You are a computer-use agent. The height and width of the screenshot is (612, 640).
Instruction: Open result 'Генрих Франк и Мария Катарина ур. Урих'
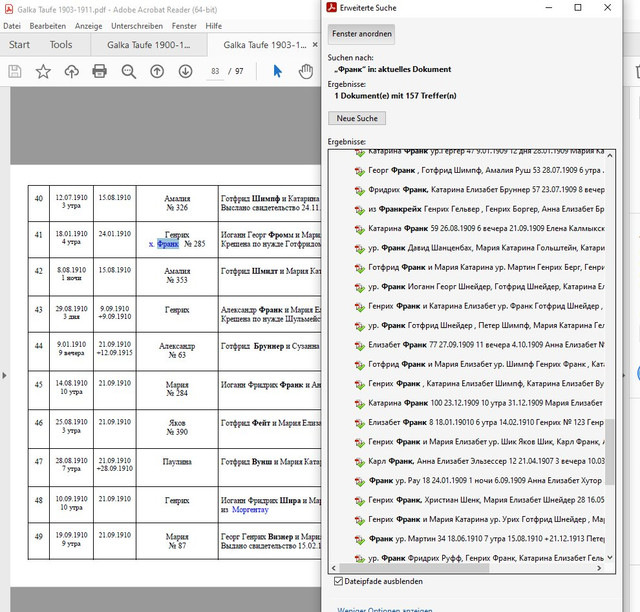tap(486, 519)
